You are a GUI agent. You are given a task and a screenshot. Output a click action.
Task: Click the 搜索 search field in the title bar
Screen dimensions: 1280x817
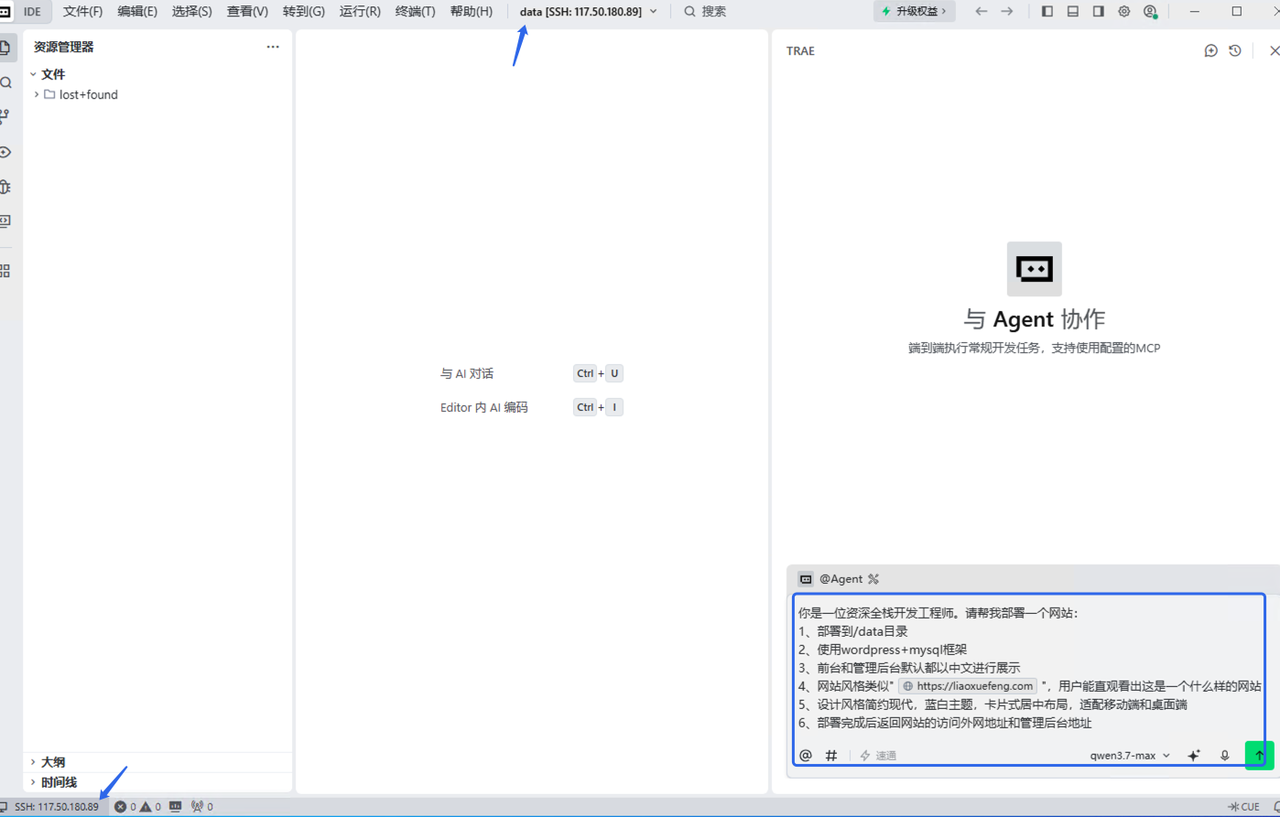705,11
